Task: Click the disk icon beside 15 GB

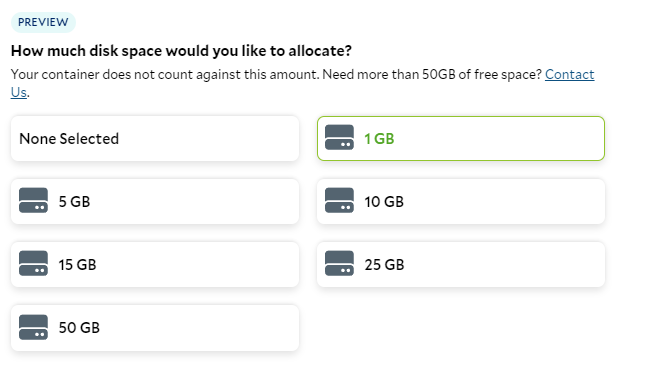Action: 33,264
